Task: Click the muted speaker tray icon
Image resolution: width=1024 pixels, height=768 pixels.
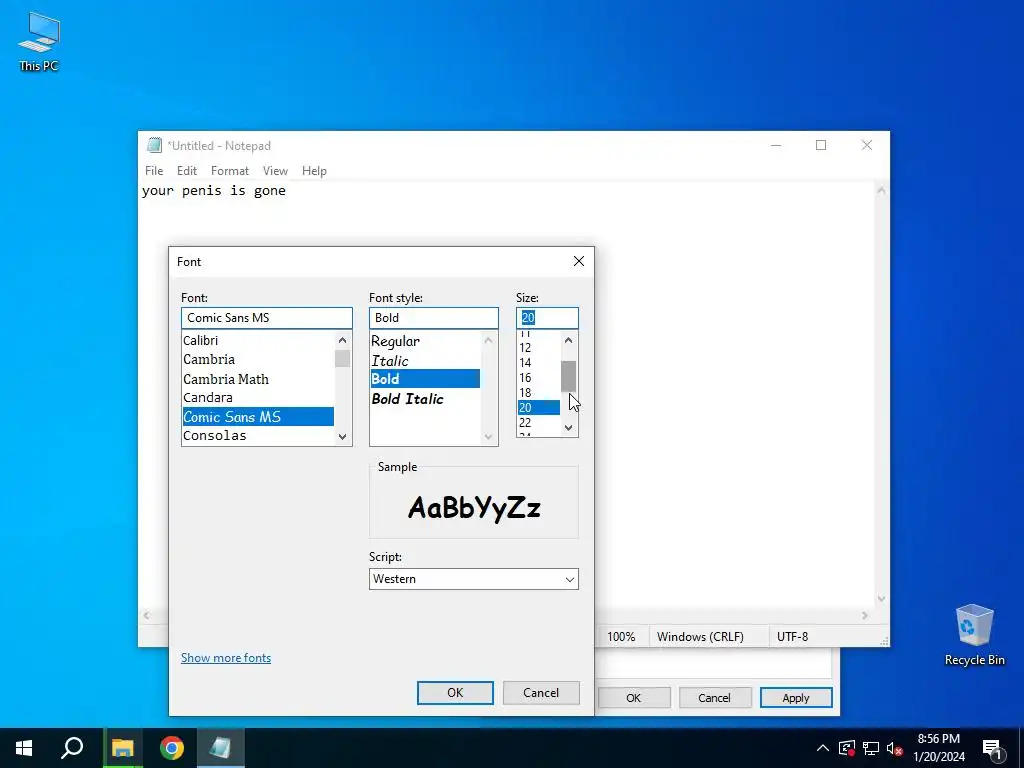Action: point(895,748)
